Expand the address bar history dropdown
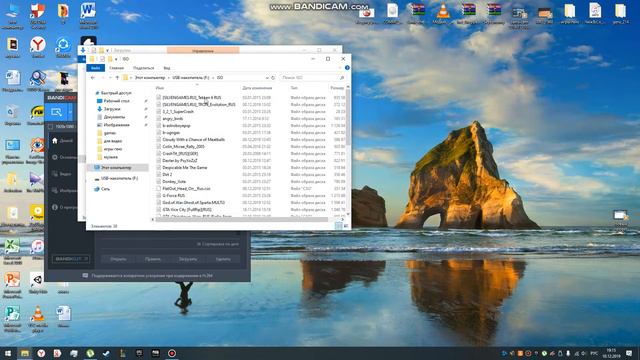The height and width of the screenshot is (360, 640). tap(267, 78)
